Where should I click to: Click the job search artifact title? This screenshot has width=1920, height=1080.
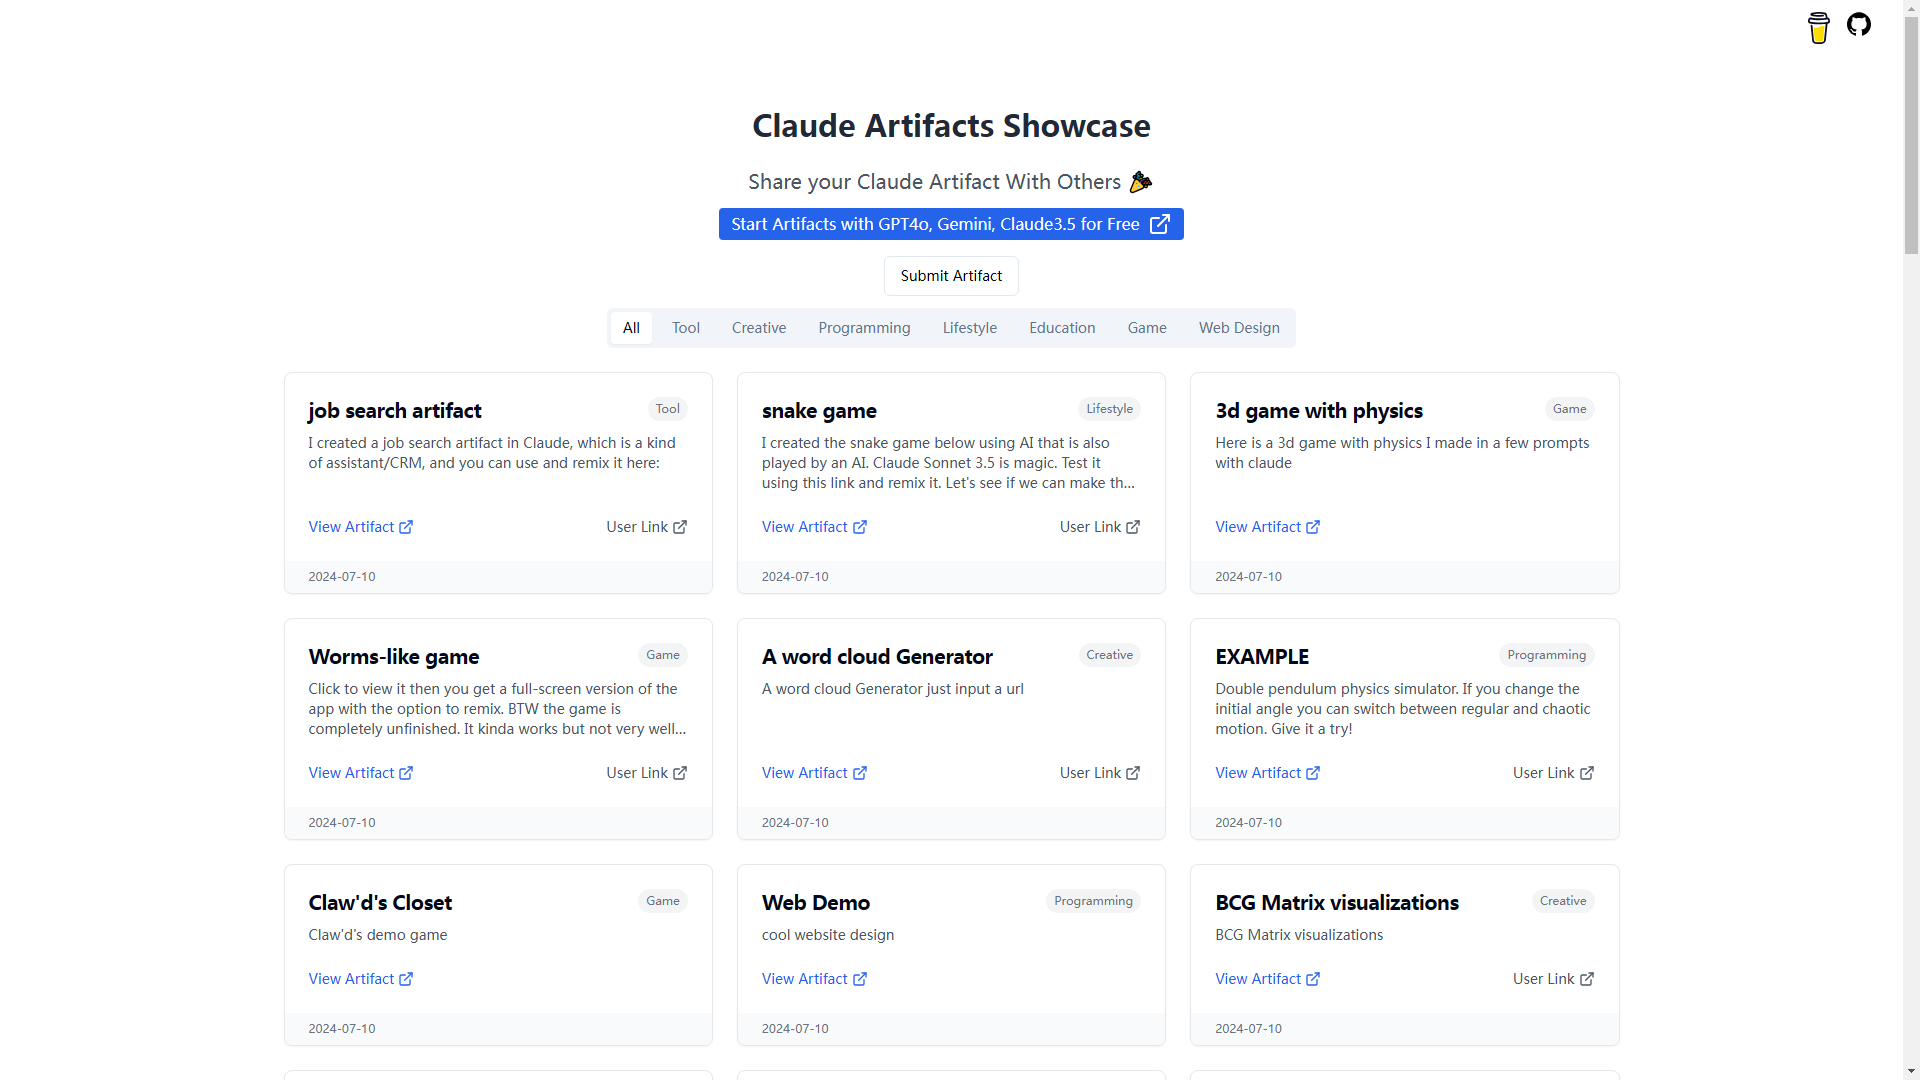click(395, 411)
